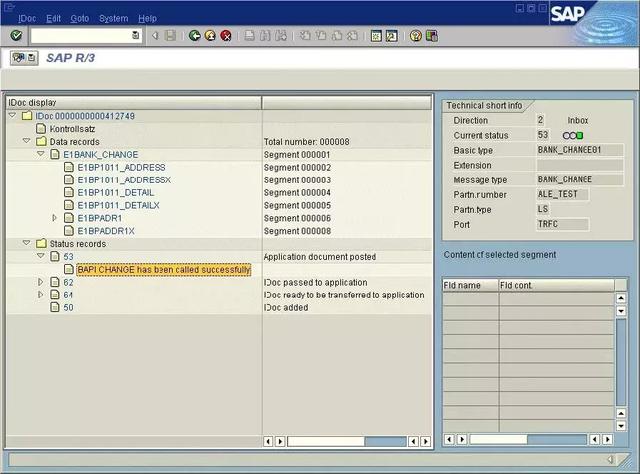Click the command field collapse arrow
Image resolution: width=640 pixels, height=474 pixels.
point(155,36)
